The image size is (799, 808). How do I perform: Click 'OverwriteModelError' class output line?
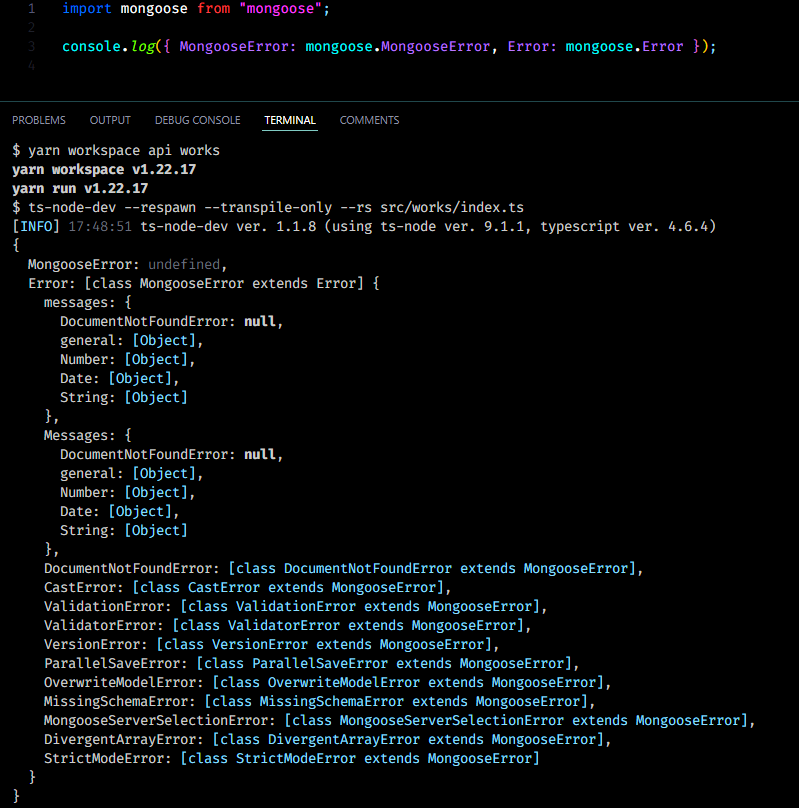(328, 683)
